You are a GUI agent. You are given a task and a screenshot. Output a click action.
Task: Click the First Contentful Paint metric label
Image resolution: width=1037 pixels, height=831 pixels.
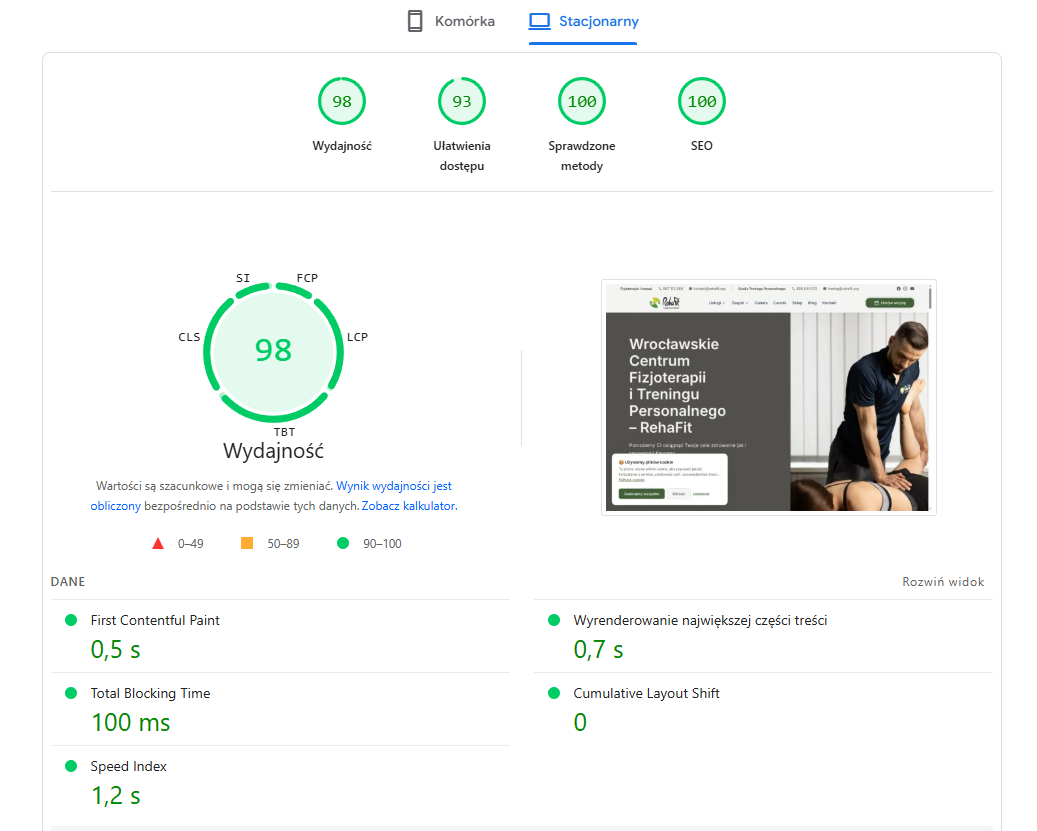pyautogui.click(x=155, y=620)
